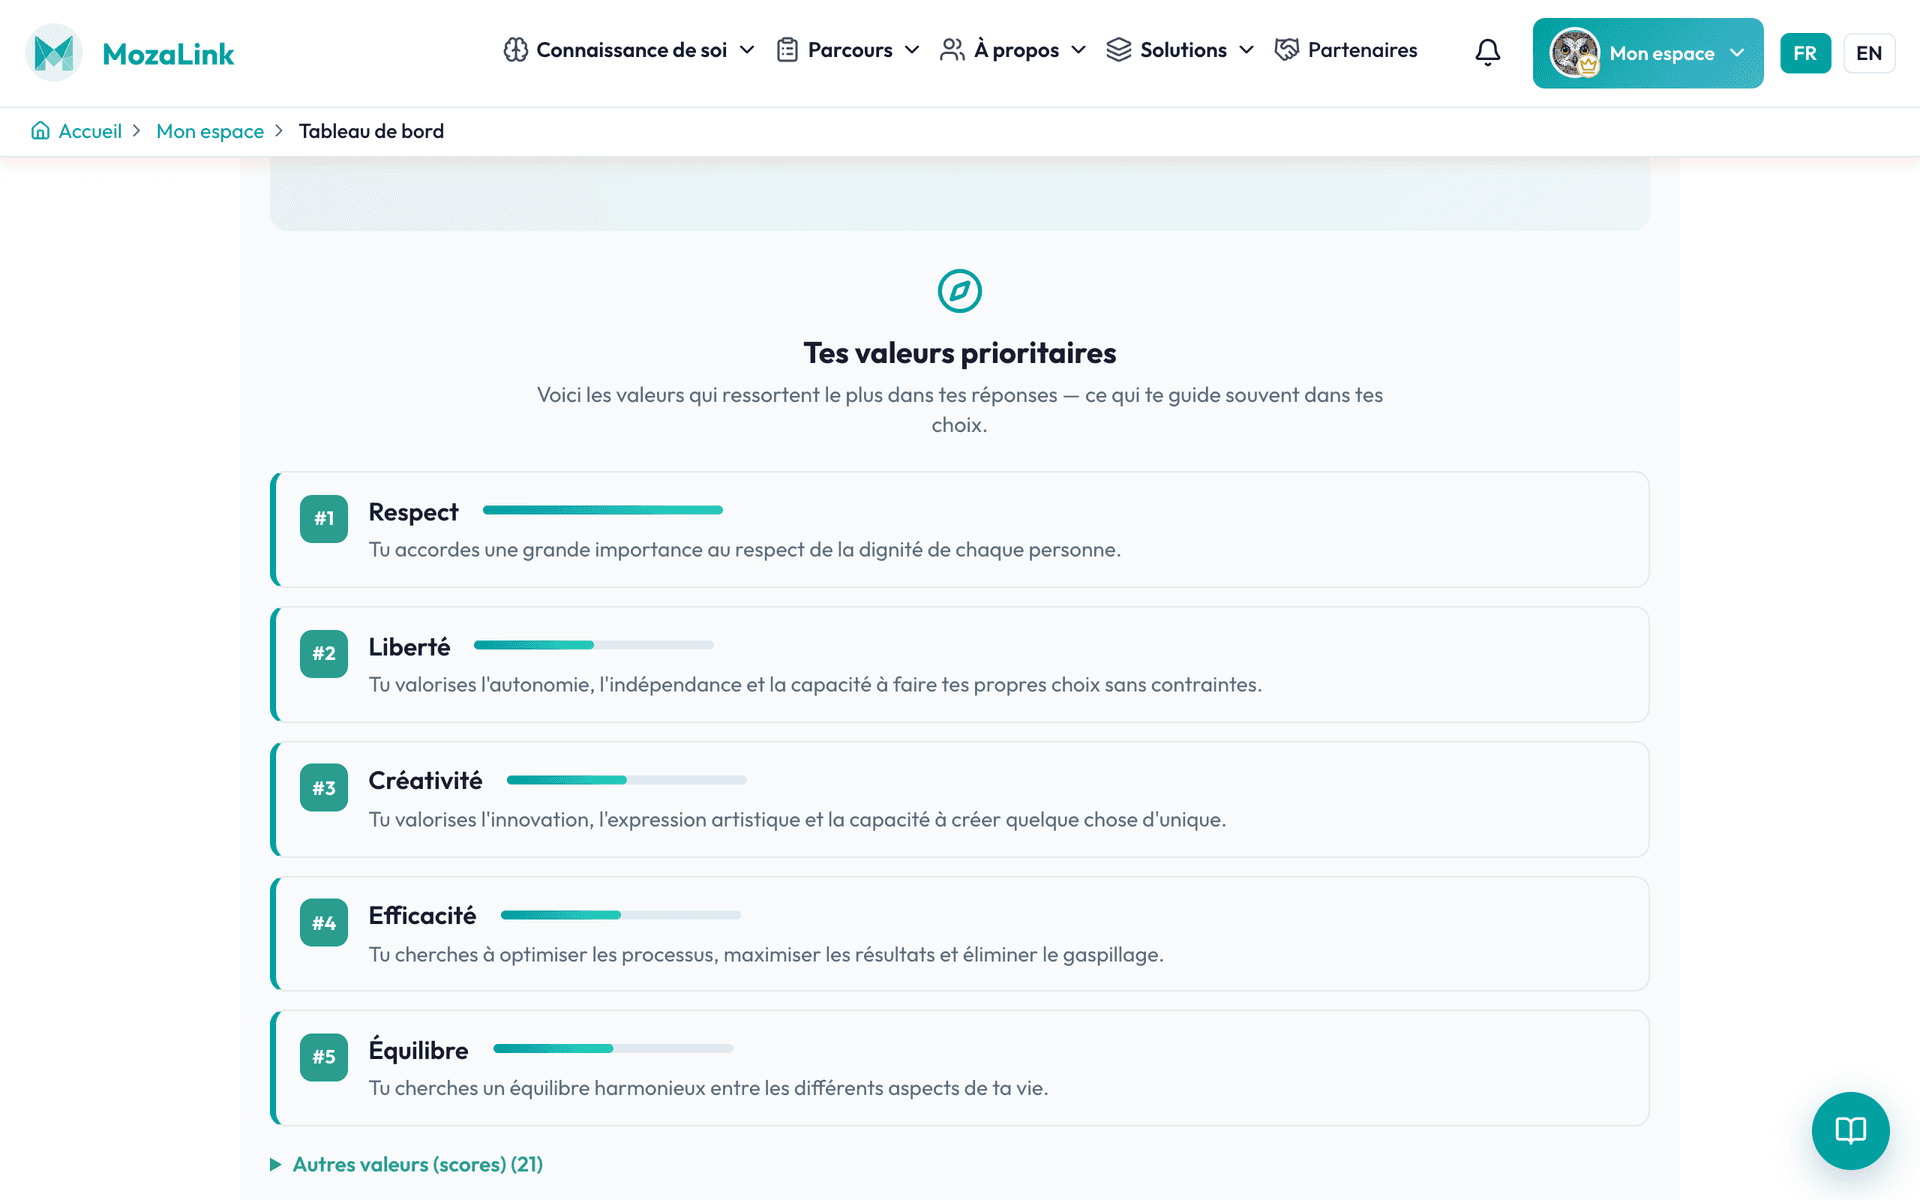Click the Créativité value title
The image size is (1920, 1200).
click(x=425, y=781)
